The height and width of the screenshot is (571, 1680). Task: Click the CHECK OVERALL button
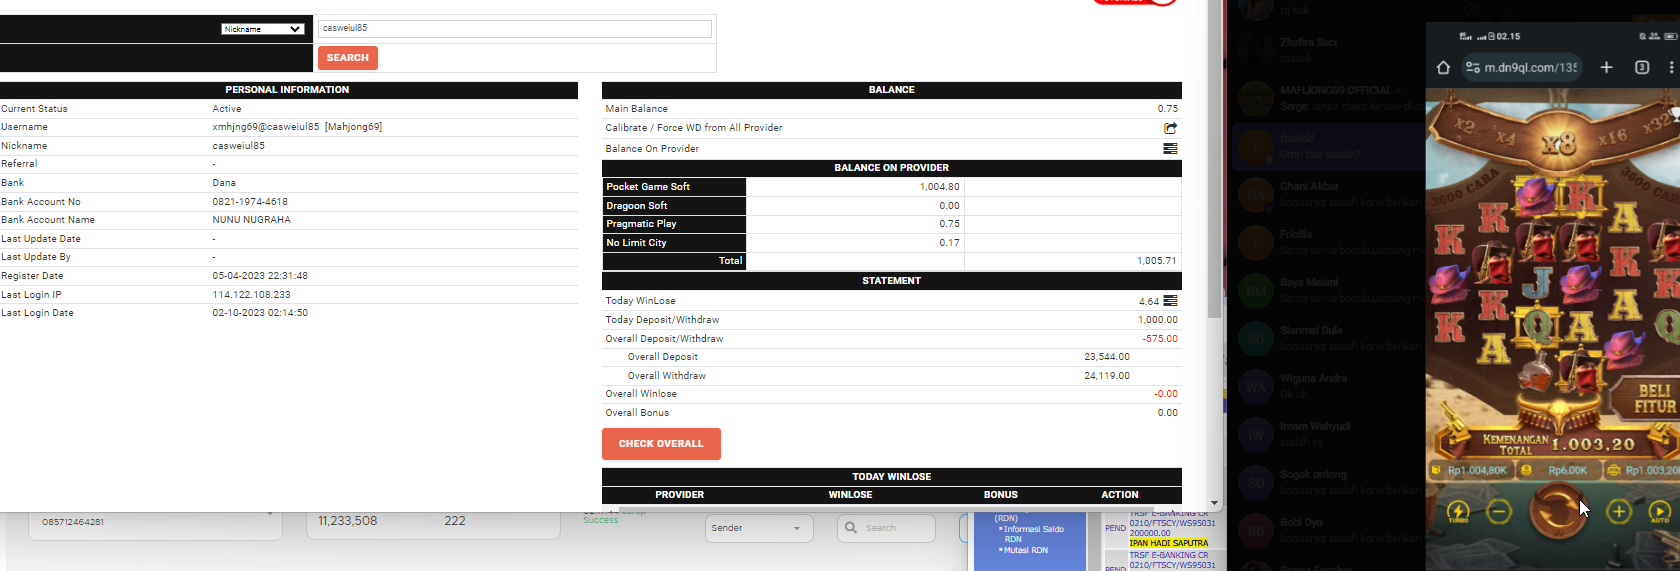tap(661, 444)
